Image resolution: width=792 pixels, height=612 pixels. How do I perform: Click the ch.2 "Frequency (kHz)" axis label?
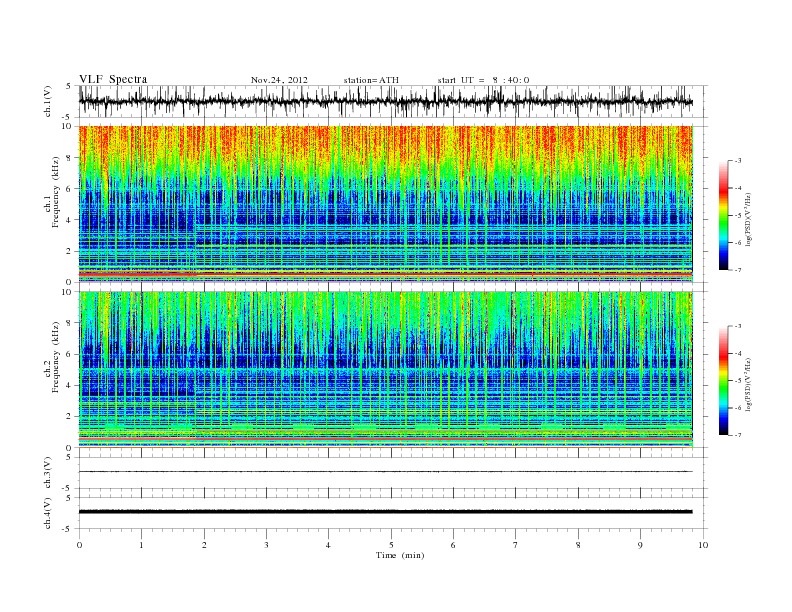pos(56,356)
